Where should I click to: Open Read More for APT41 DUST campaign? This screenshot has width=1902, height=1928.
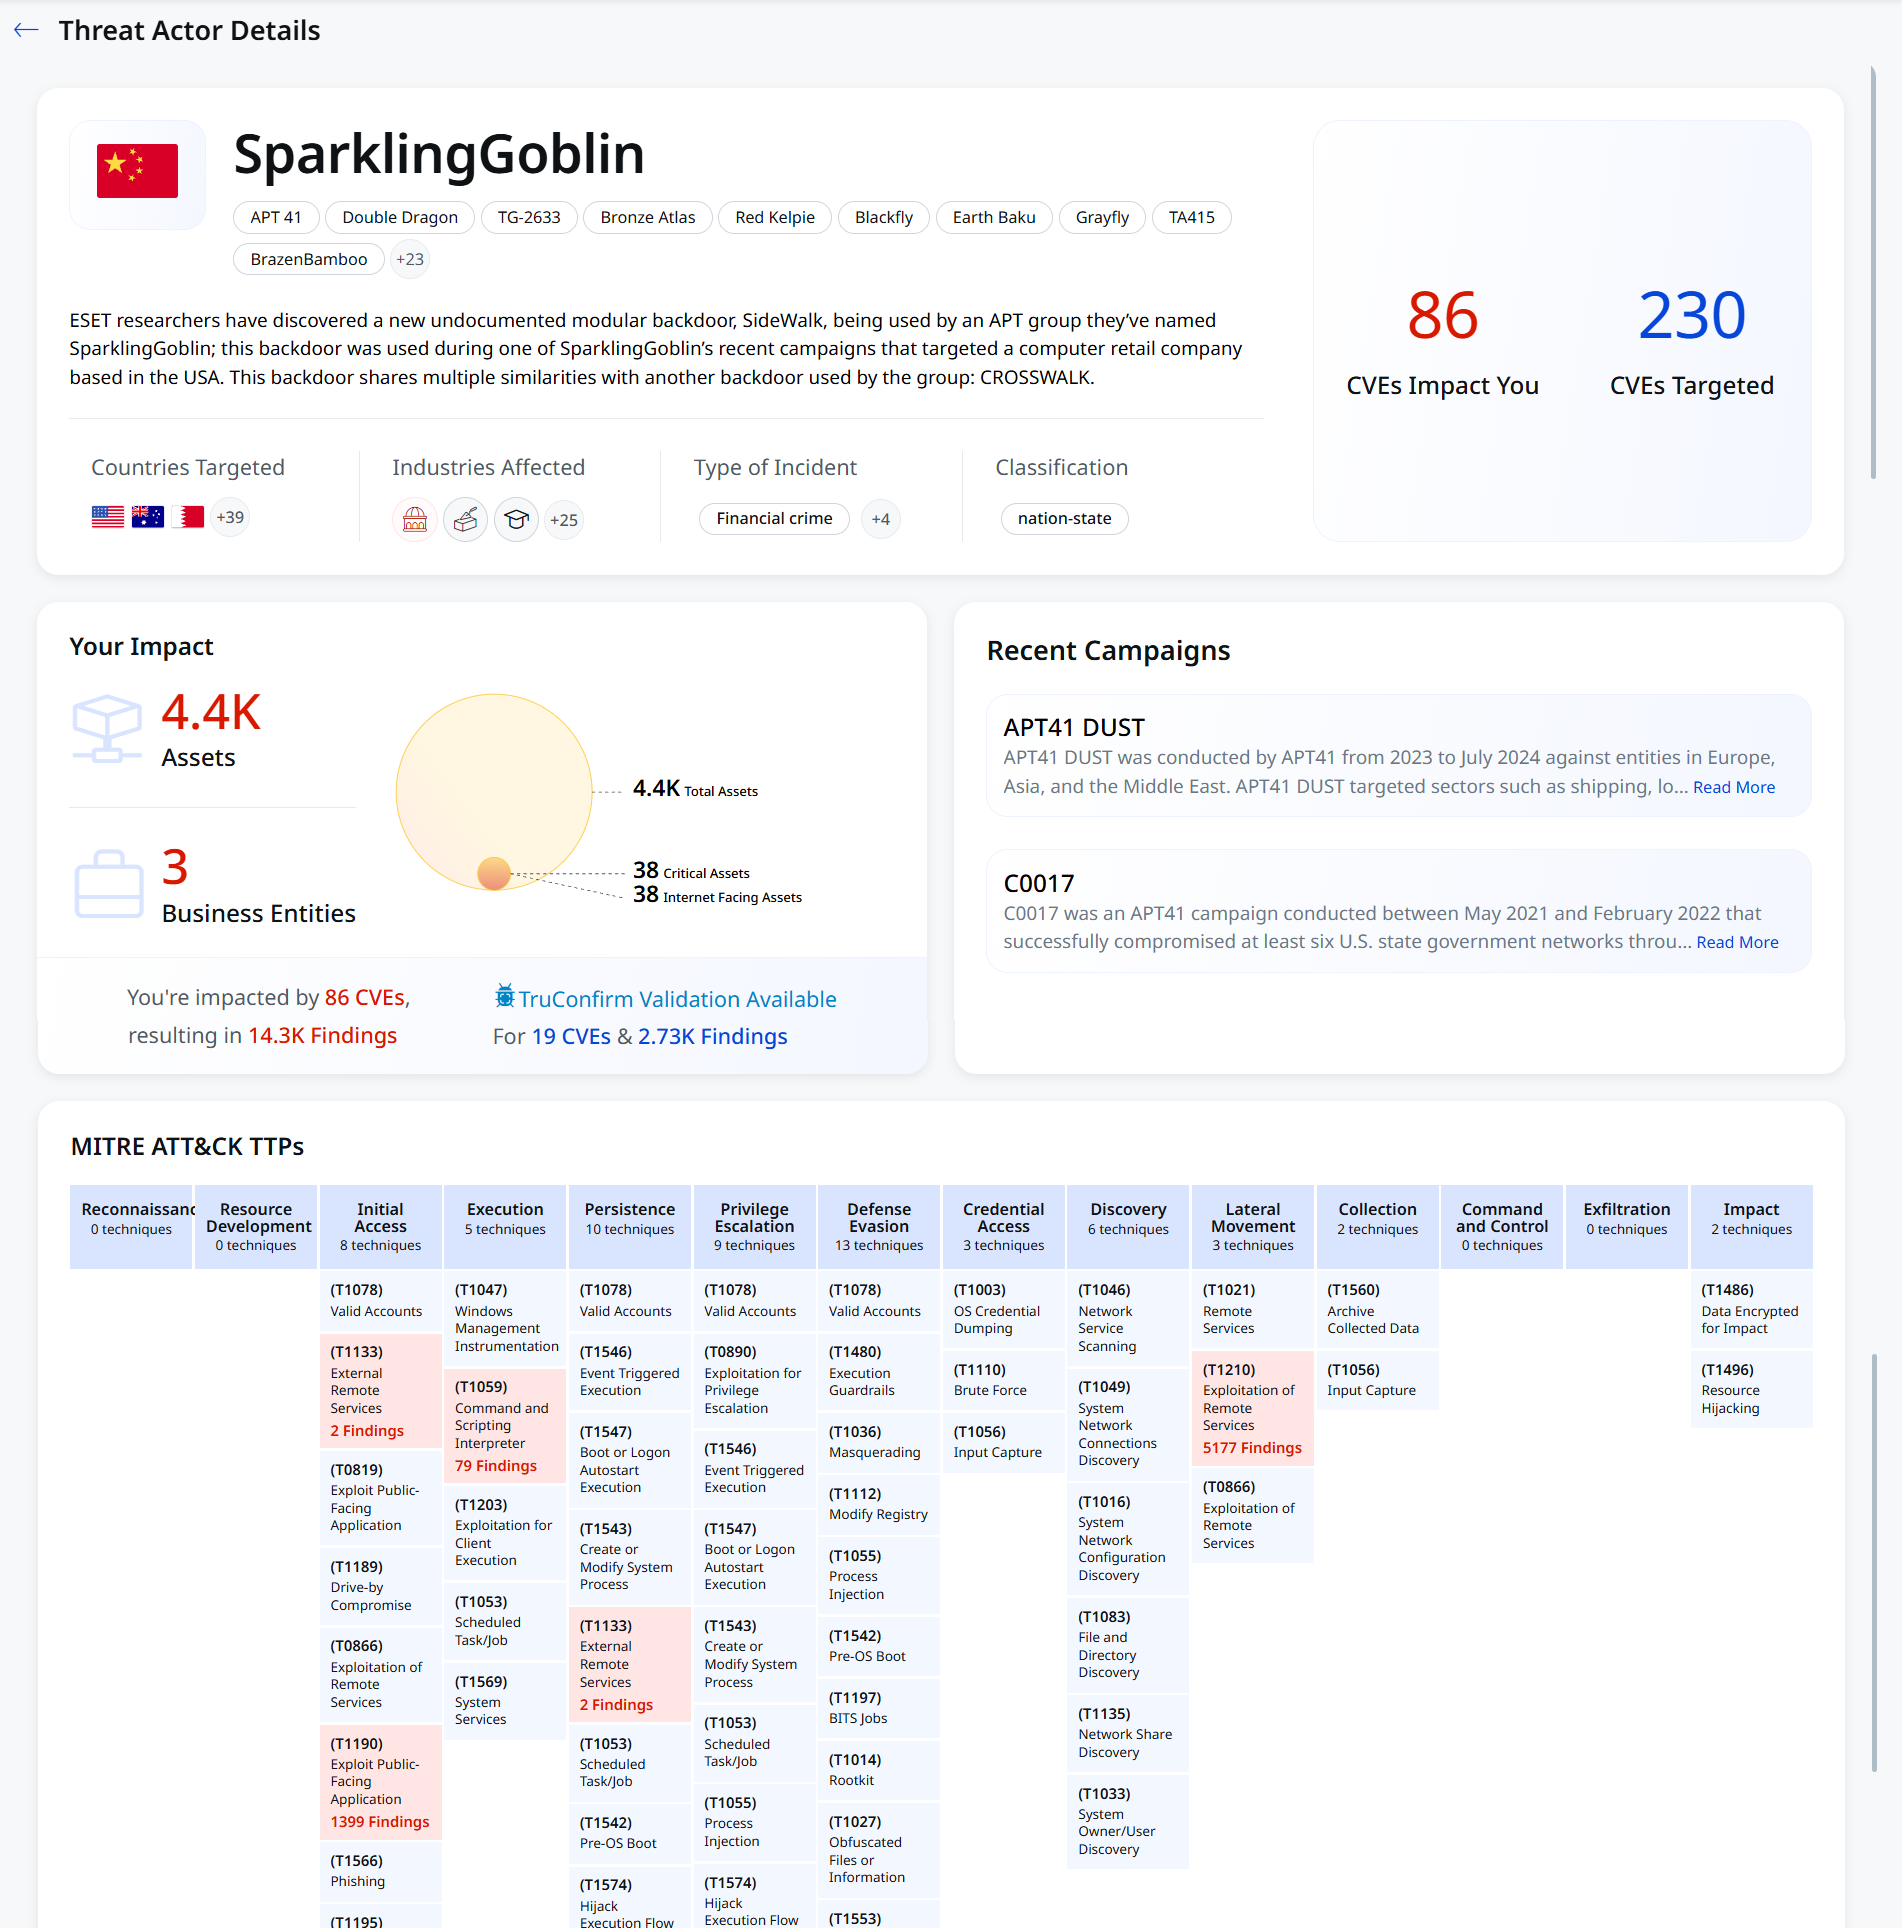[1734, 788]
